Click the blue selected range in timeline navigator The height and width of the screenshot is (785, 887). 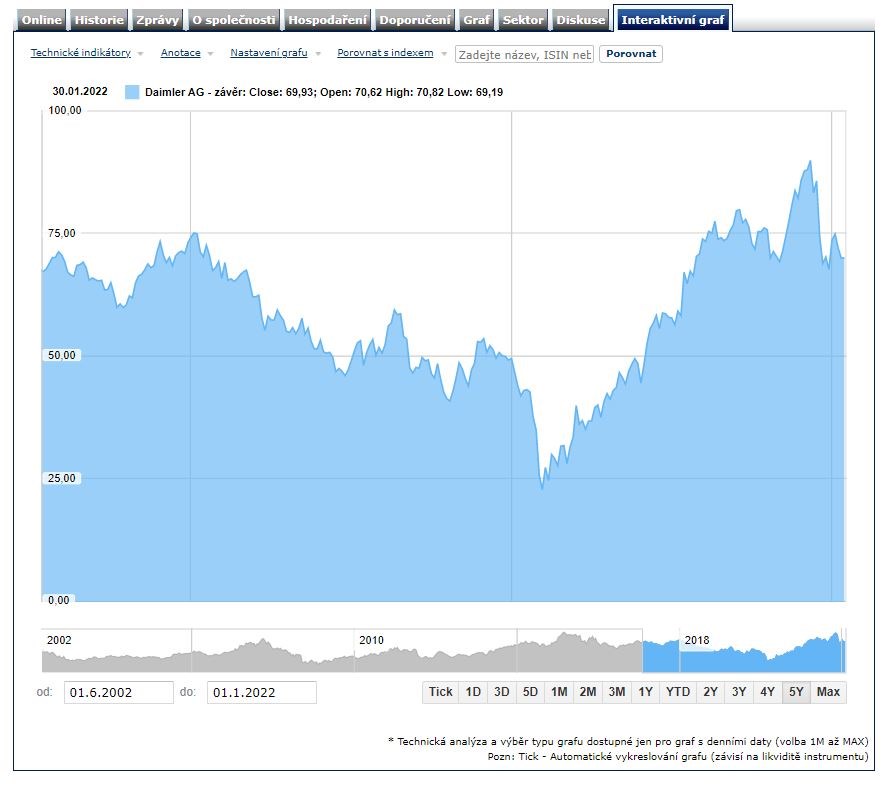pos(743,655)
